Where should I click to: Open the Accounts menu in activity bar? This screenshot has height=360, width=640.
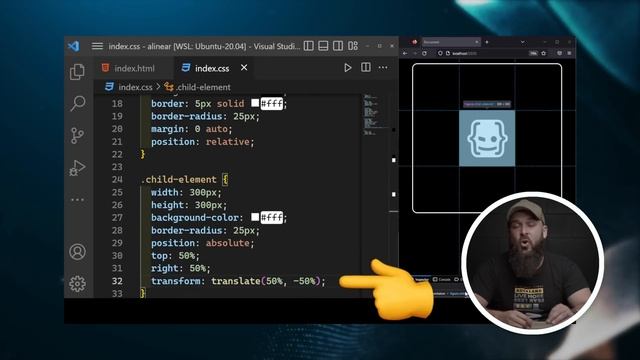click(77, 252)
